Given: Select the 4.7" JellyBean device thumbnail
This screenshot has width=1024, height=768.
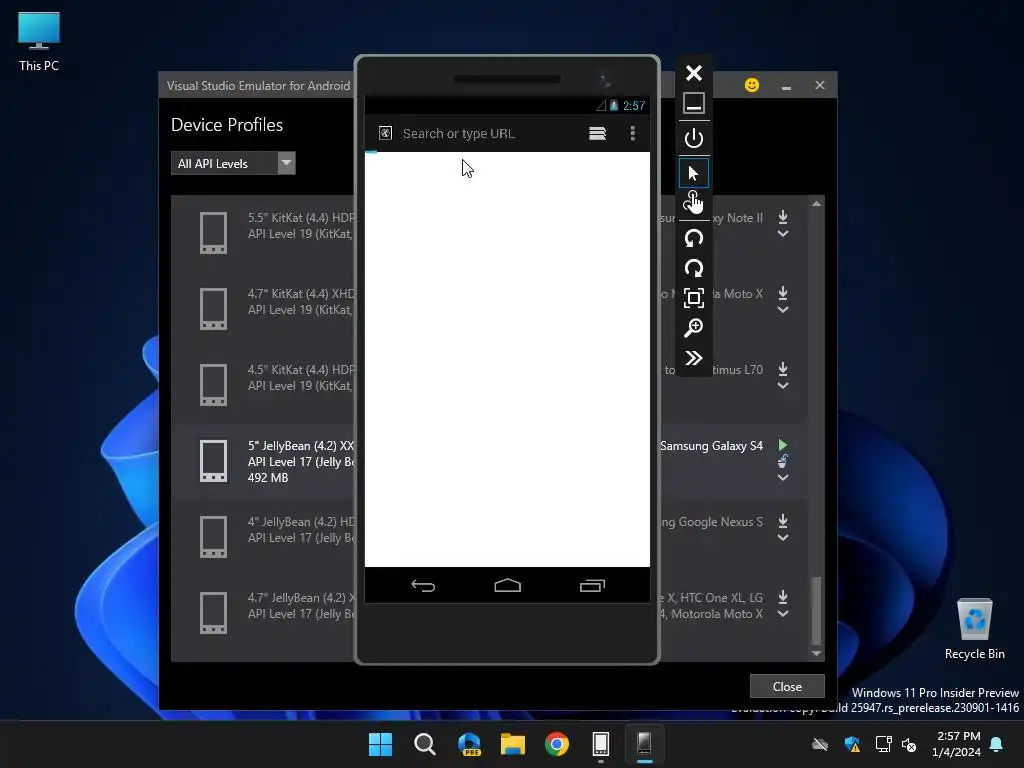Looking at the screenshot, I should [x=214, y=613].
